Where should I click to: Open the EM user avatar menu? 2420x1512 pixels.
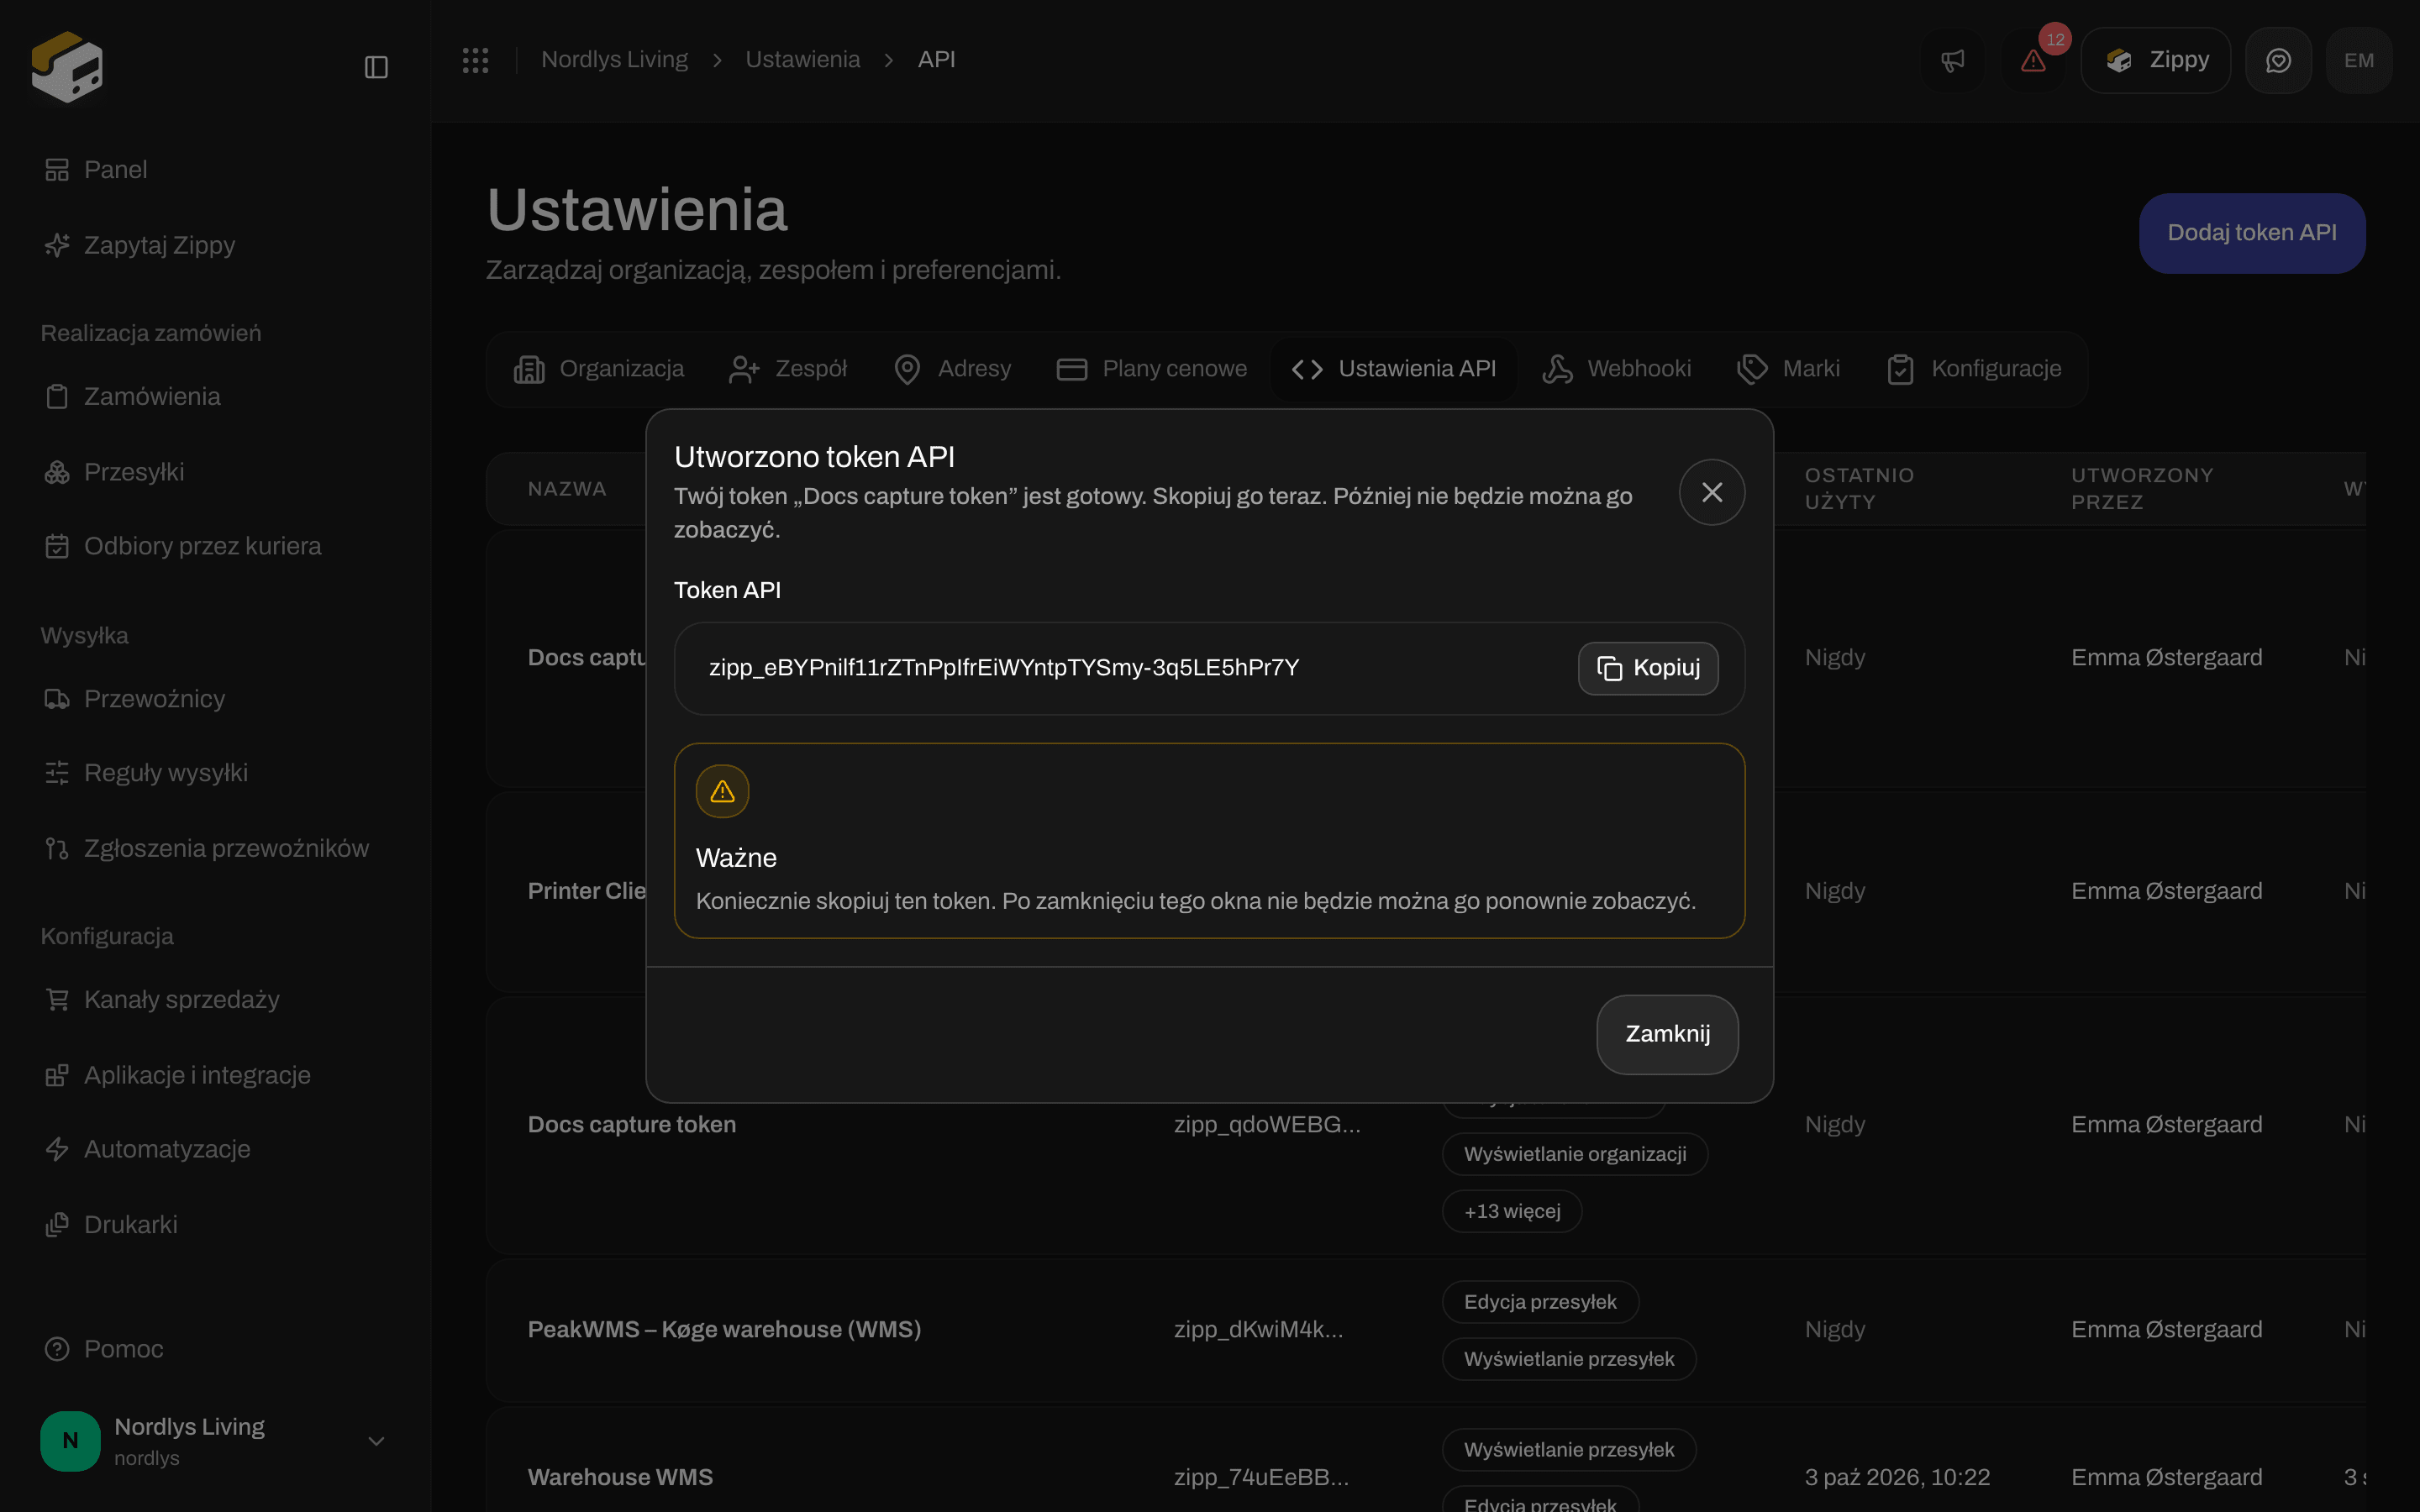pos(2359,60)
